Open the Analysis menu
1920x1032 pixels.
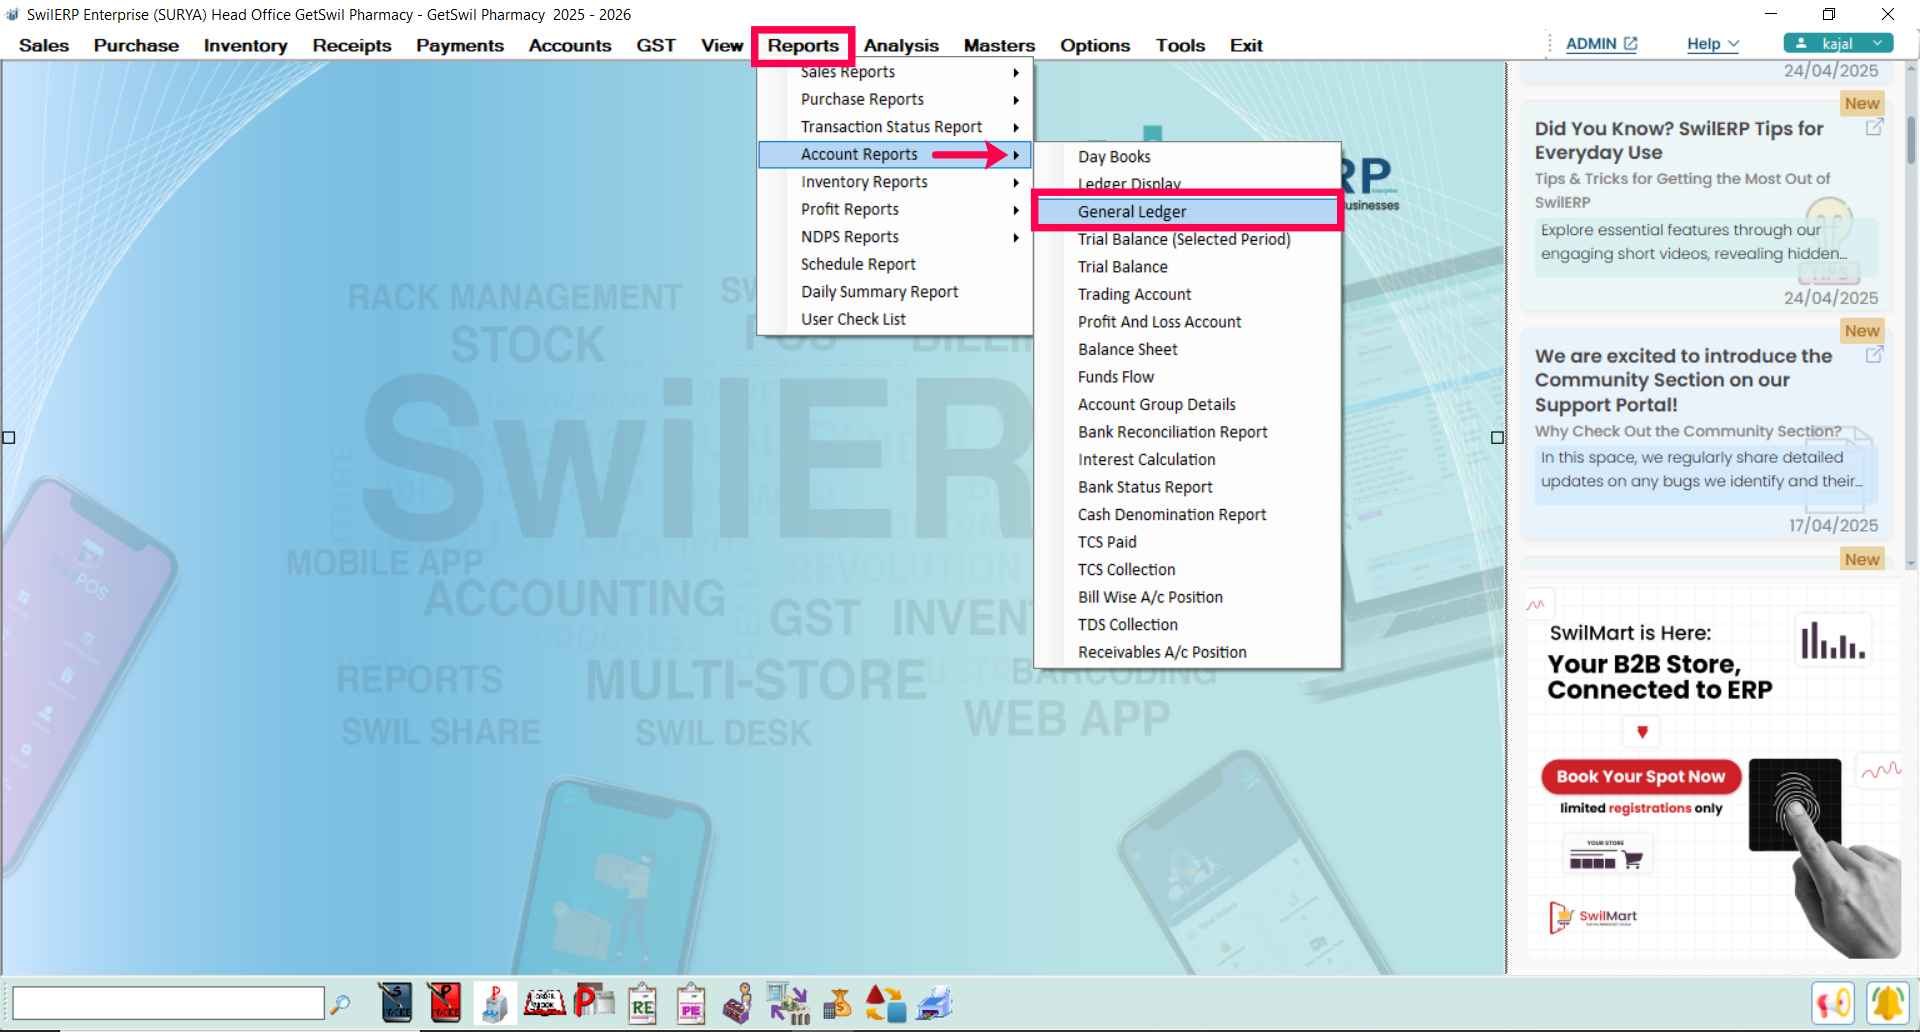[901, 45]
